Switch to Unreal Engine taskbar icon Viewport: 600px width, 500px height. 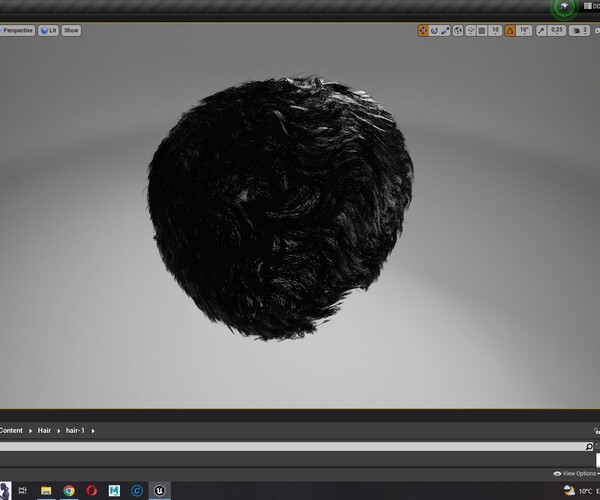pyautogui.click(x=159, y=490)
